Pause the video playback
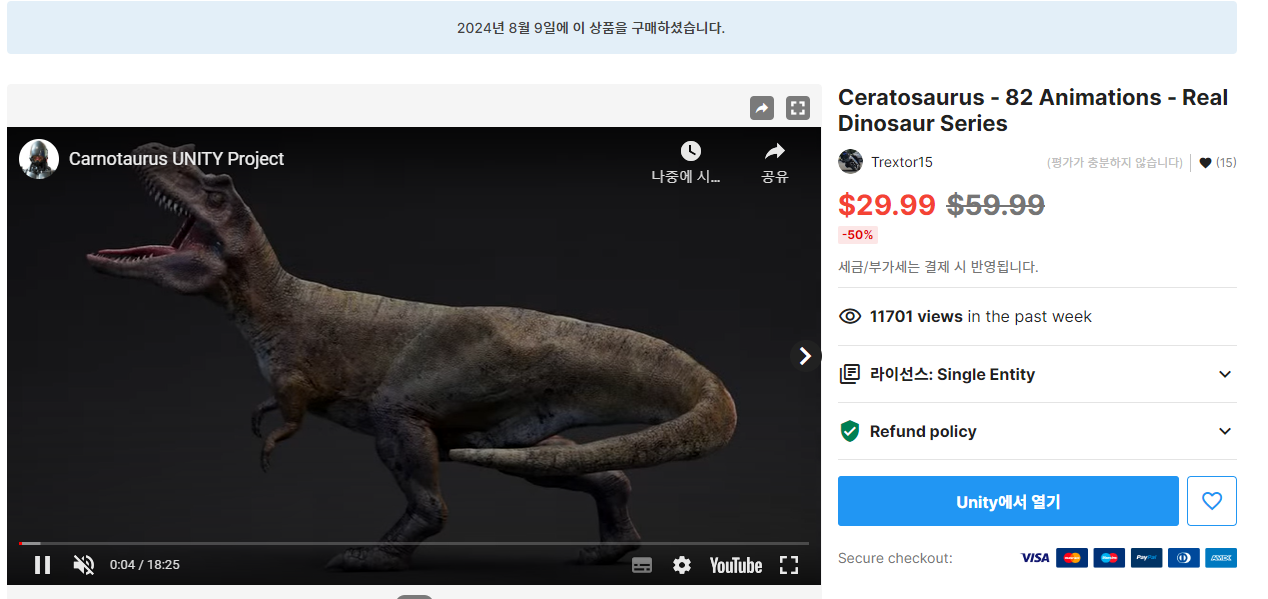The width and height of the screenshot is (1268, 599). click(x=42, y=565)
